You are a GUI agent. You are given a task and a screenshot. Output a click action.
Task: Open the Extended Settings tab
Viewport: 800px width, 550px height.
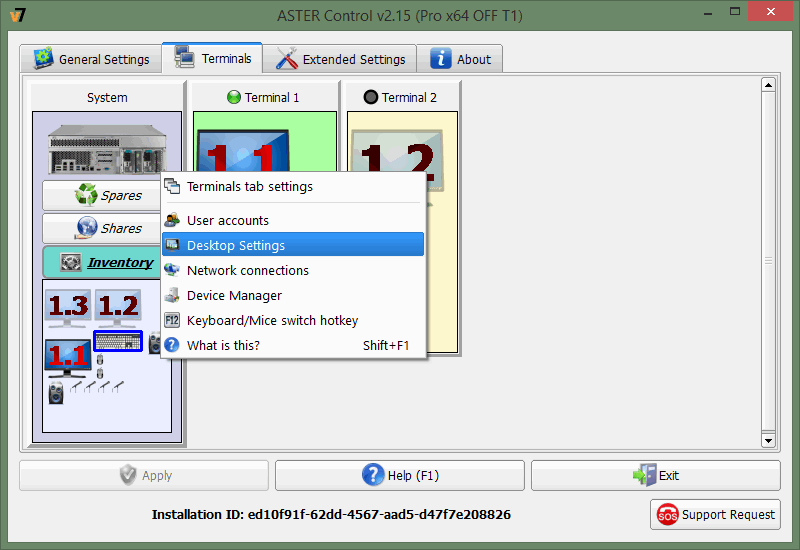click(x=340, y=59)
